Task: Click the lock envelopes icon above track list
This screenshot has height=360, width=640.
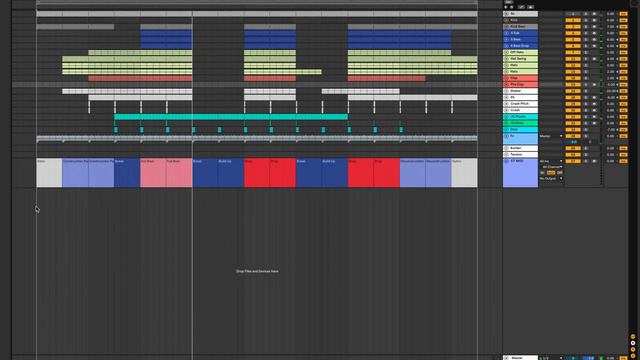Action: tap(531, 7)
